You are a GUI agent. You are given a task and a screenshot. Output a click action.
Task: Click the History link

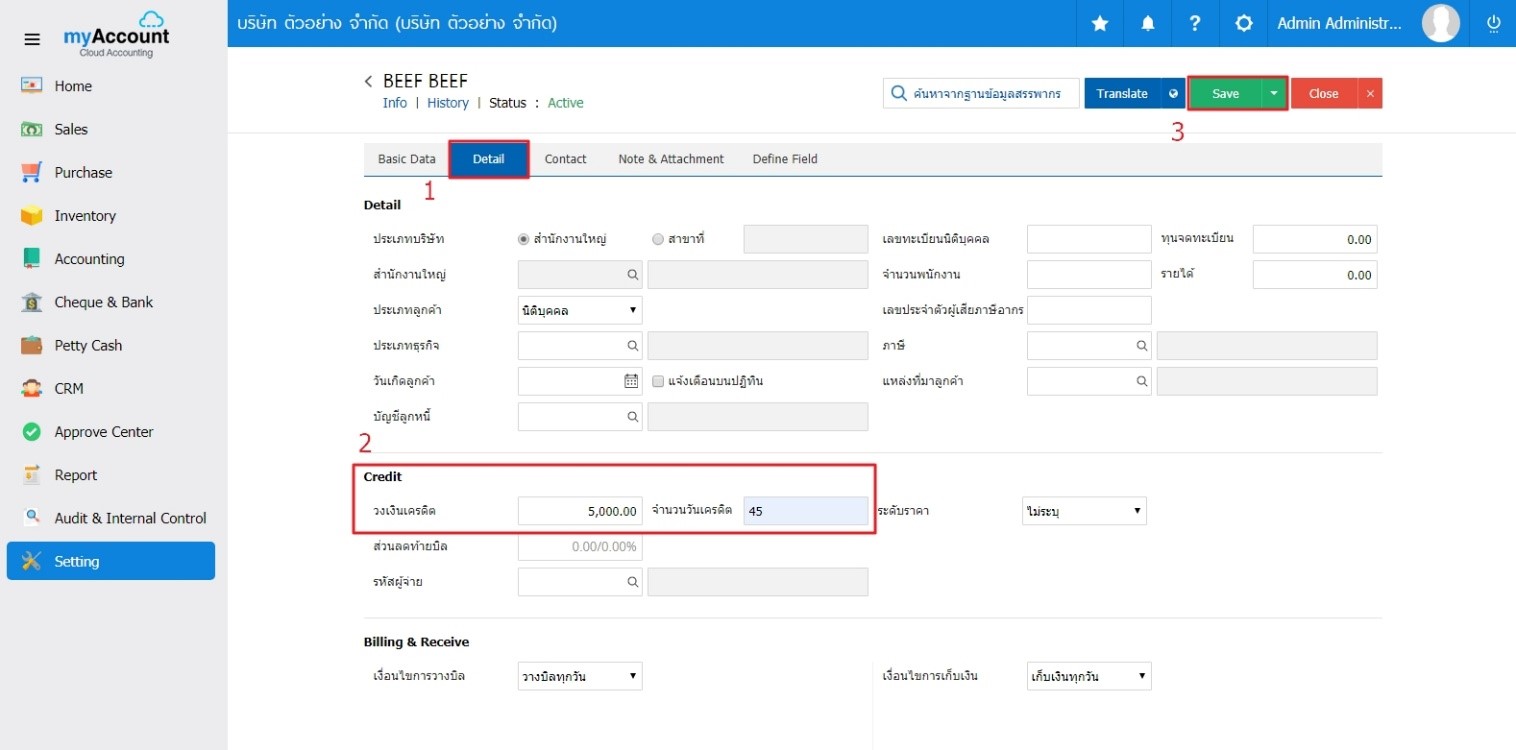coord(448,103)
